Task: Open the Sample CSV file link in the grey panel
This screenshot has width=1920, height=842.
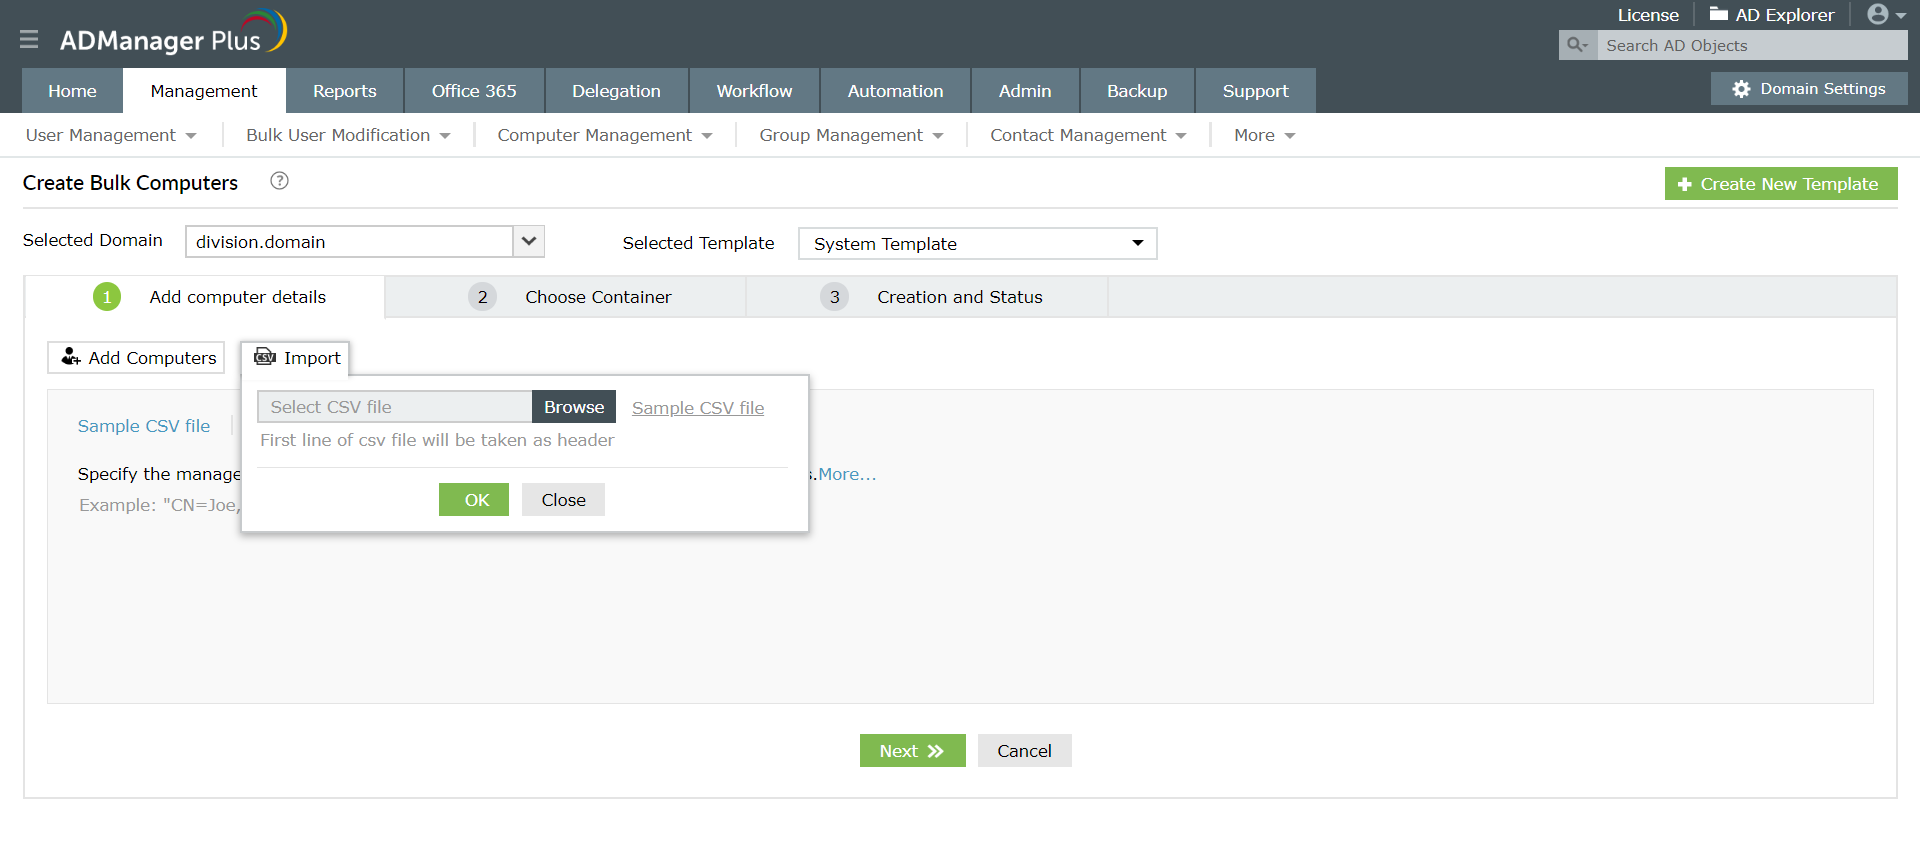Action: pyautogui.click(x=144, y=426)
